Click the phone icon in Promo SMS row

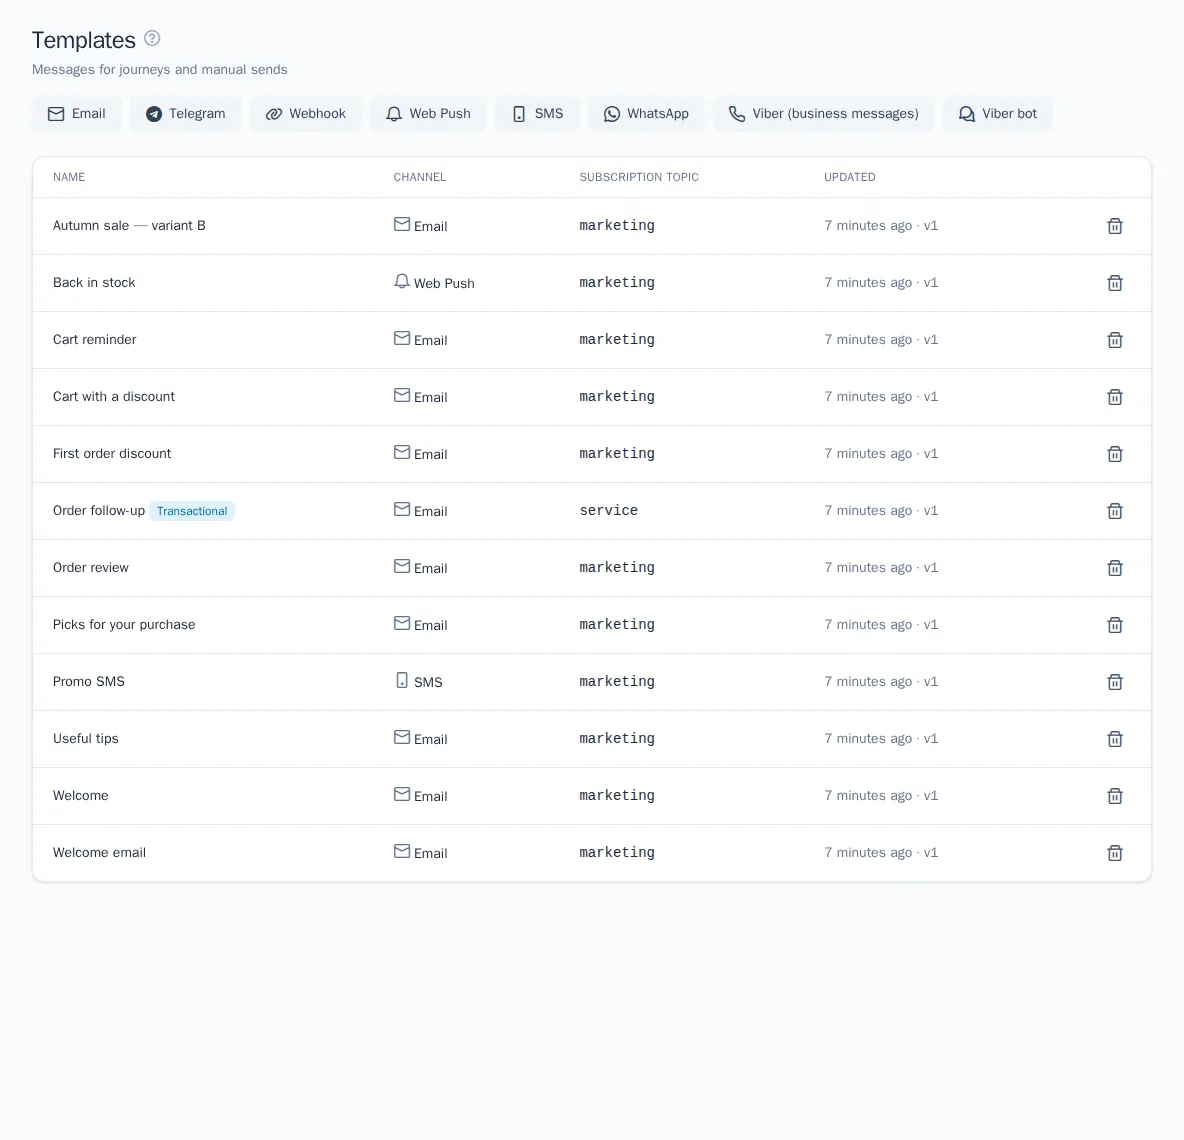click(x=402, y=680)
